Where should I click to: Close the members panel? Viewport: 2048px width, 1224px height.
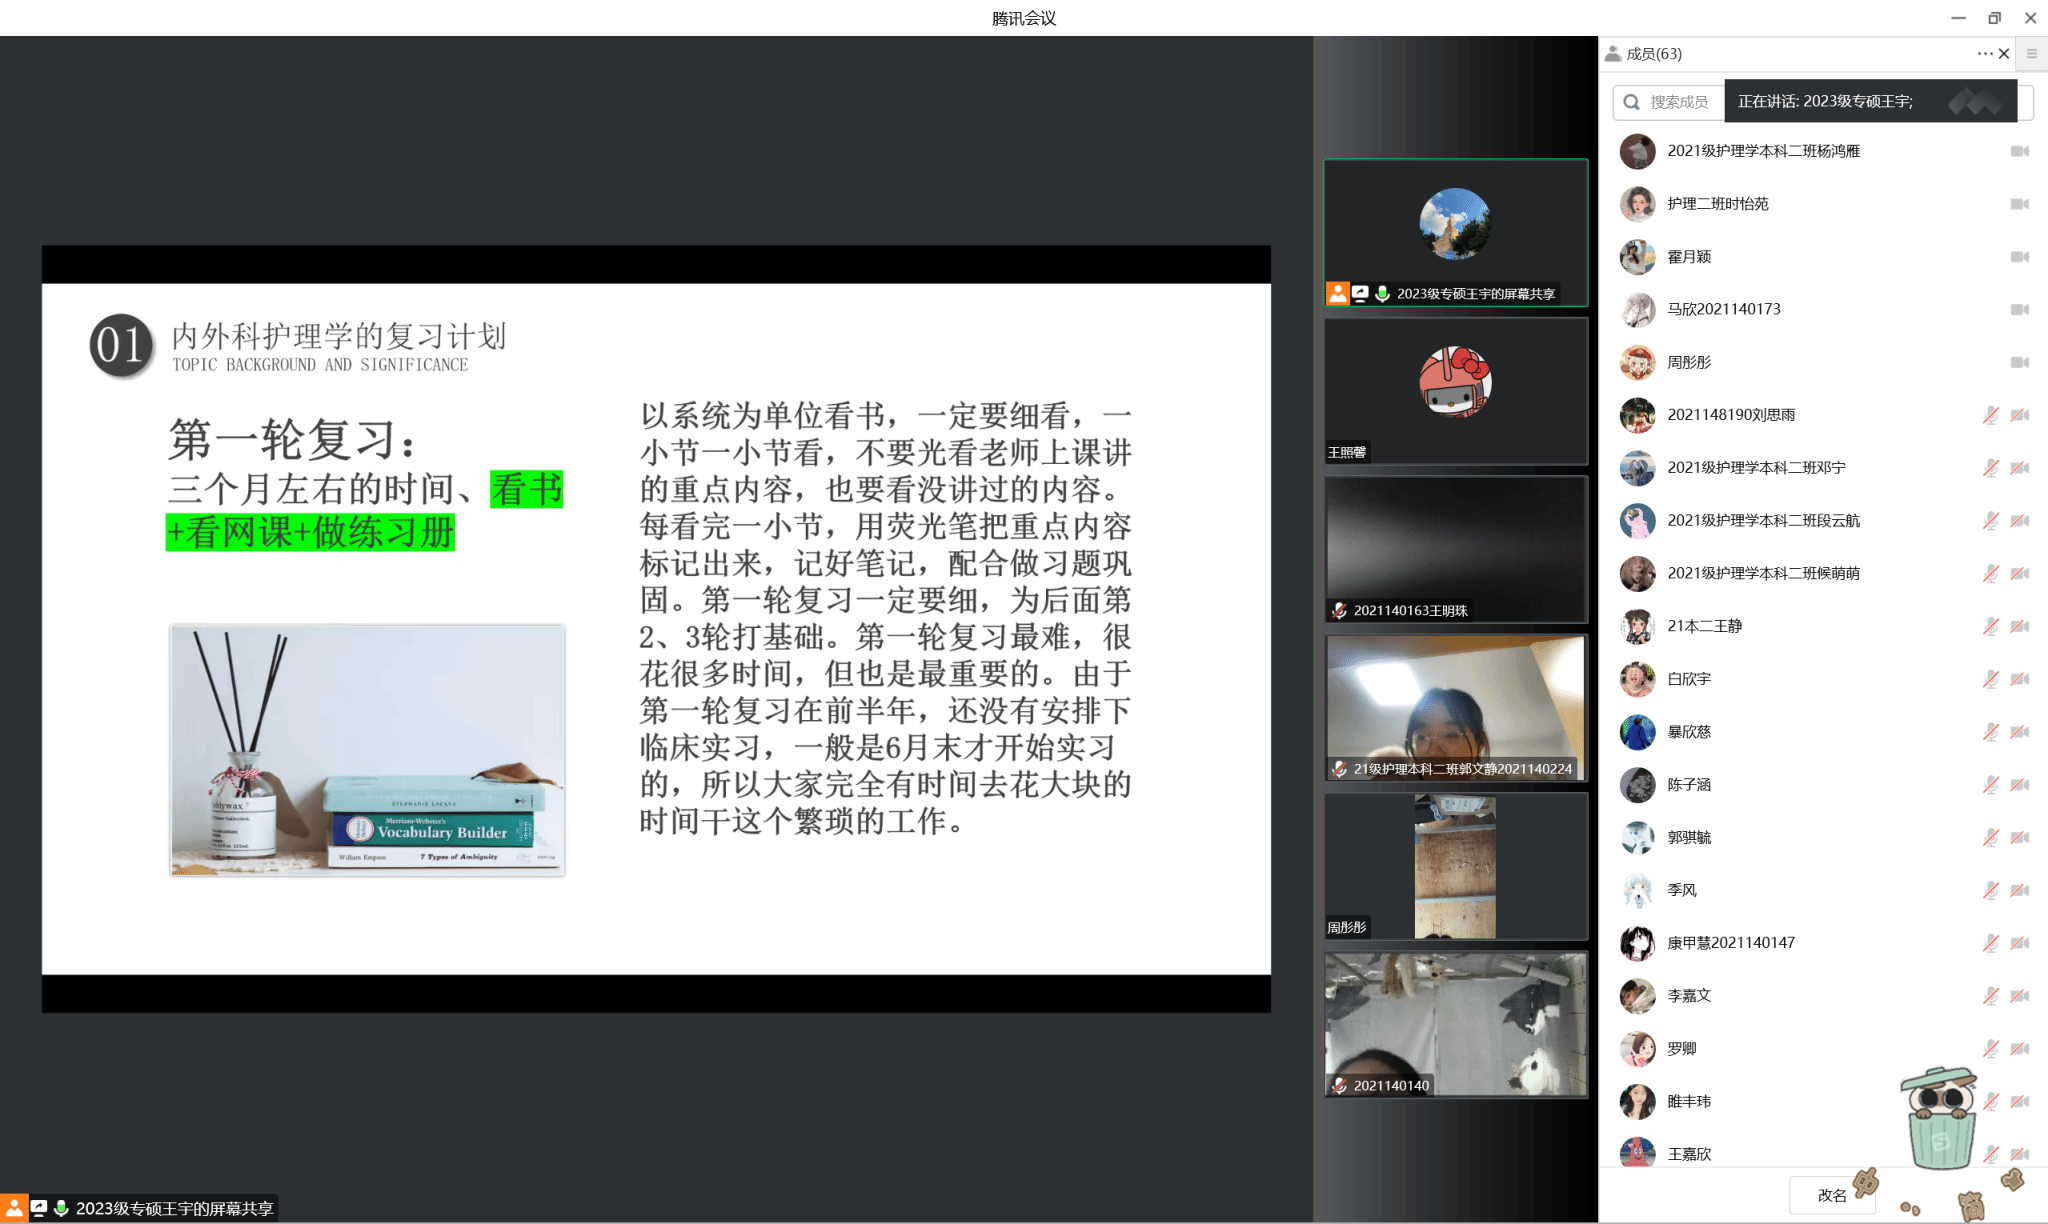(2004, 54)
